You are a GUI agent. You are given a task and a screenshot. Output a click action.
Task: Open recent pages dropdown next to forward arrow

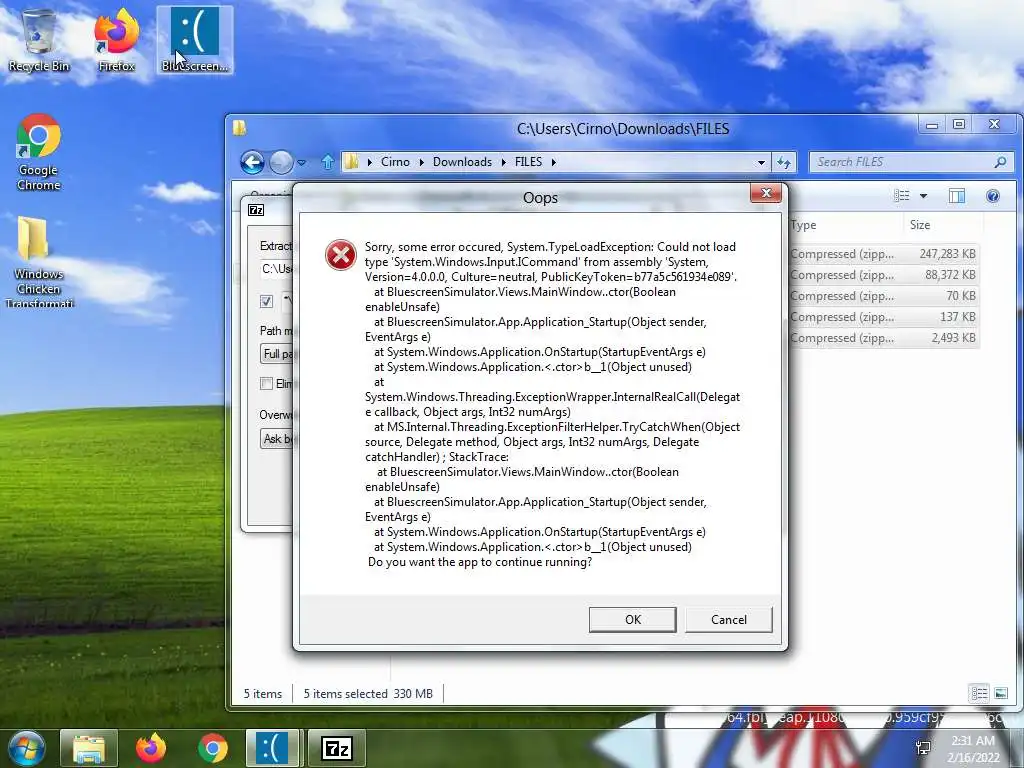click(x=302, y=163)
